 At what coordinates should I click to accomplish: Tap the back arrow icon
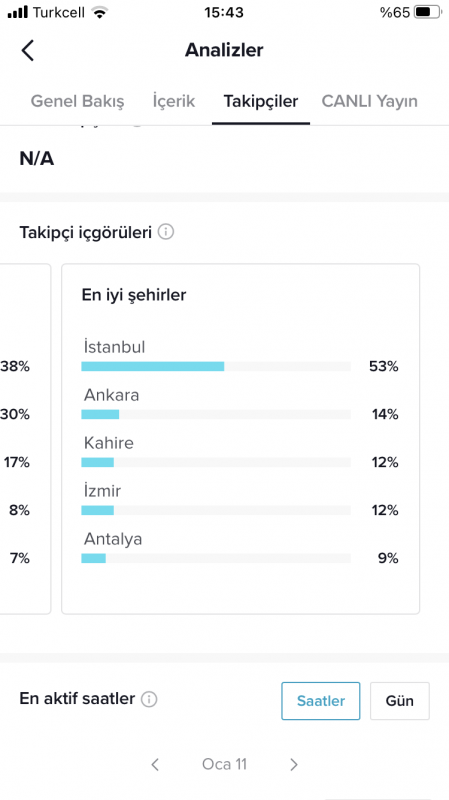[x=28, y=51]
